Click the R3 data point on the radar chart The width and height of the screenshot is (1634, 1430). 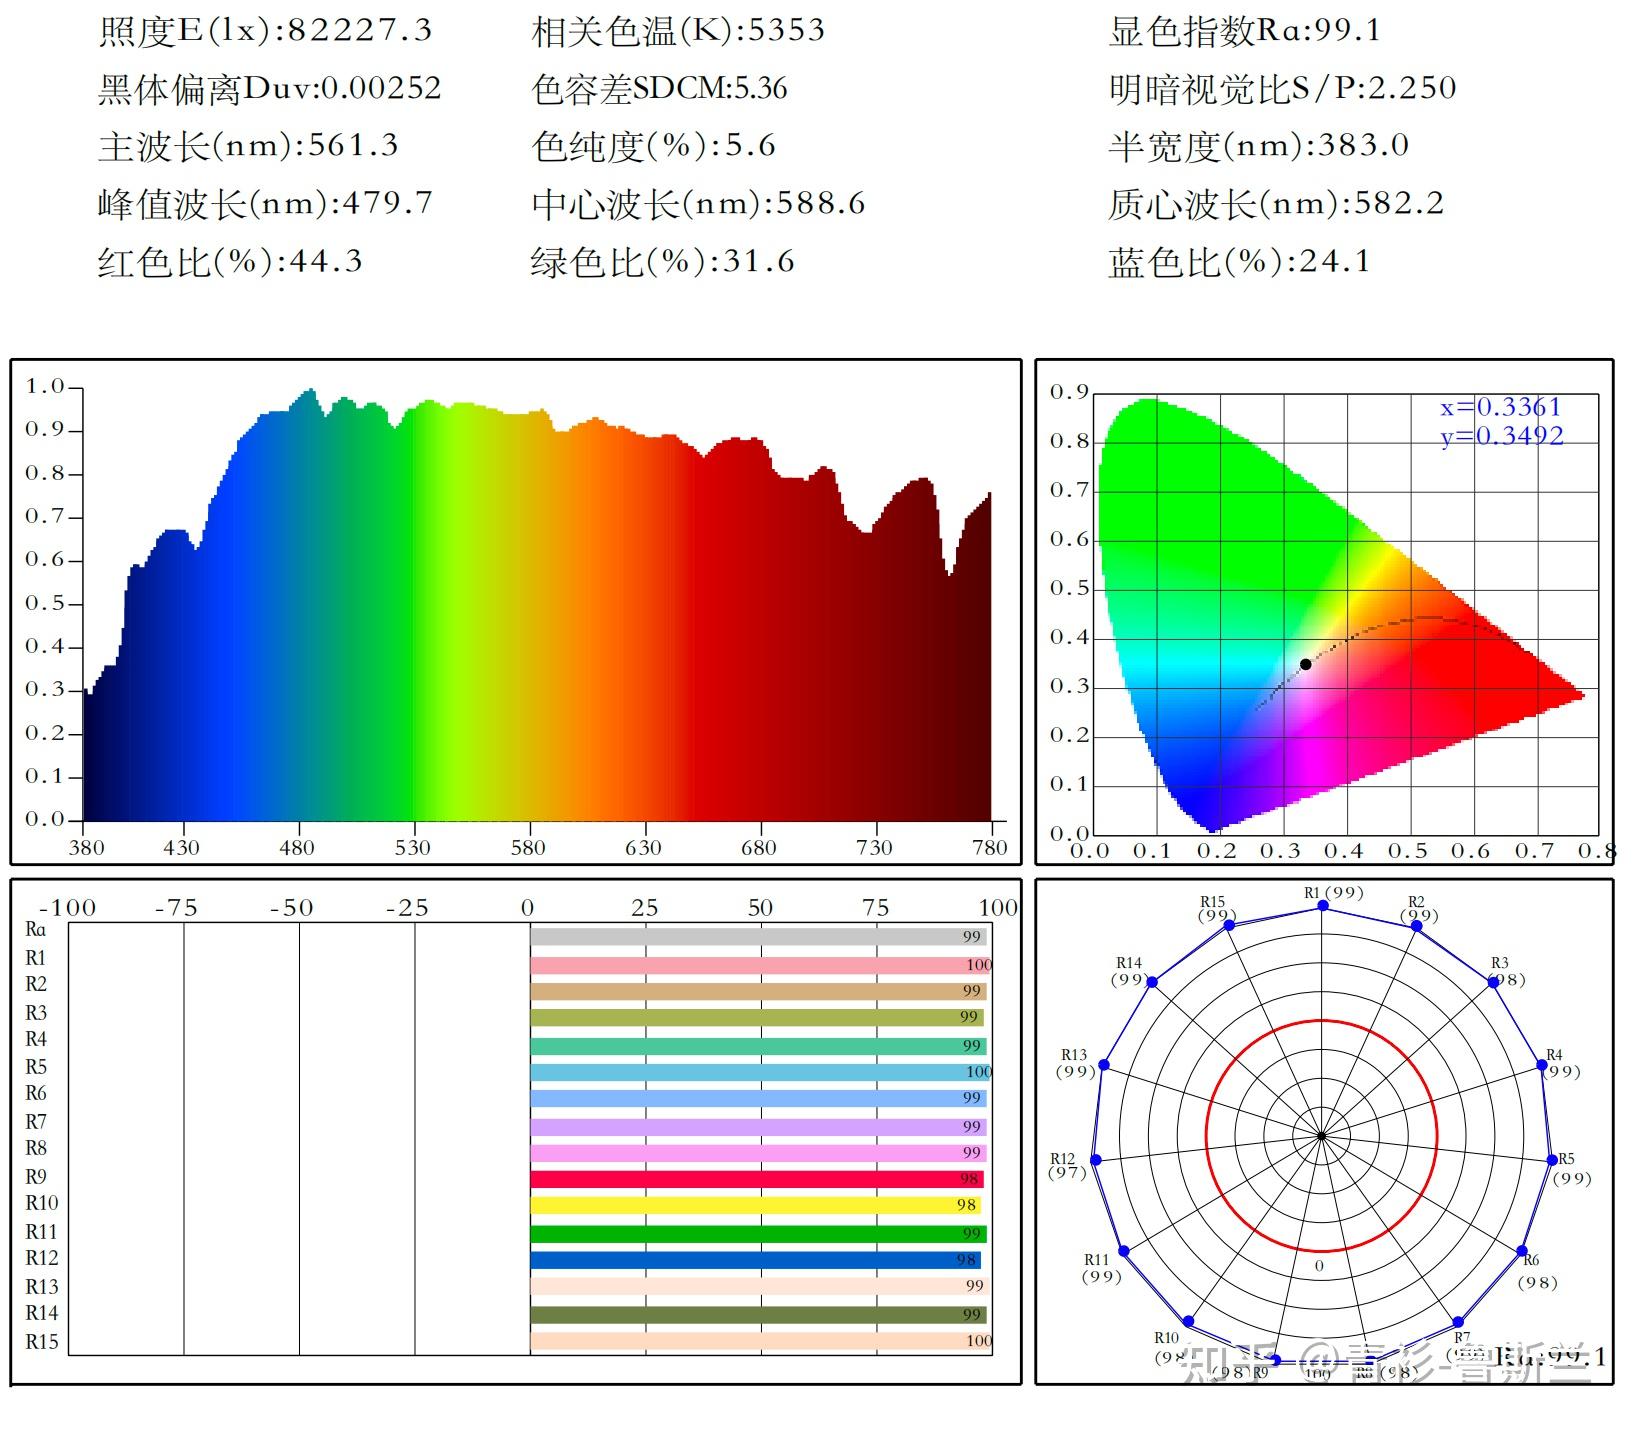pos(1493,982)
